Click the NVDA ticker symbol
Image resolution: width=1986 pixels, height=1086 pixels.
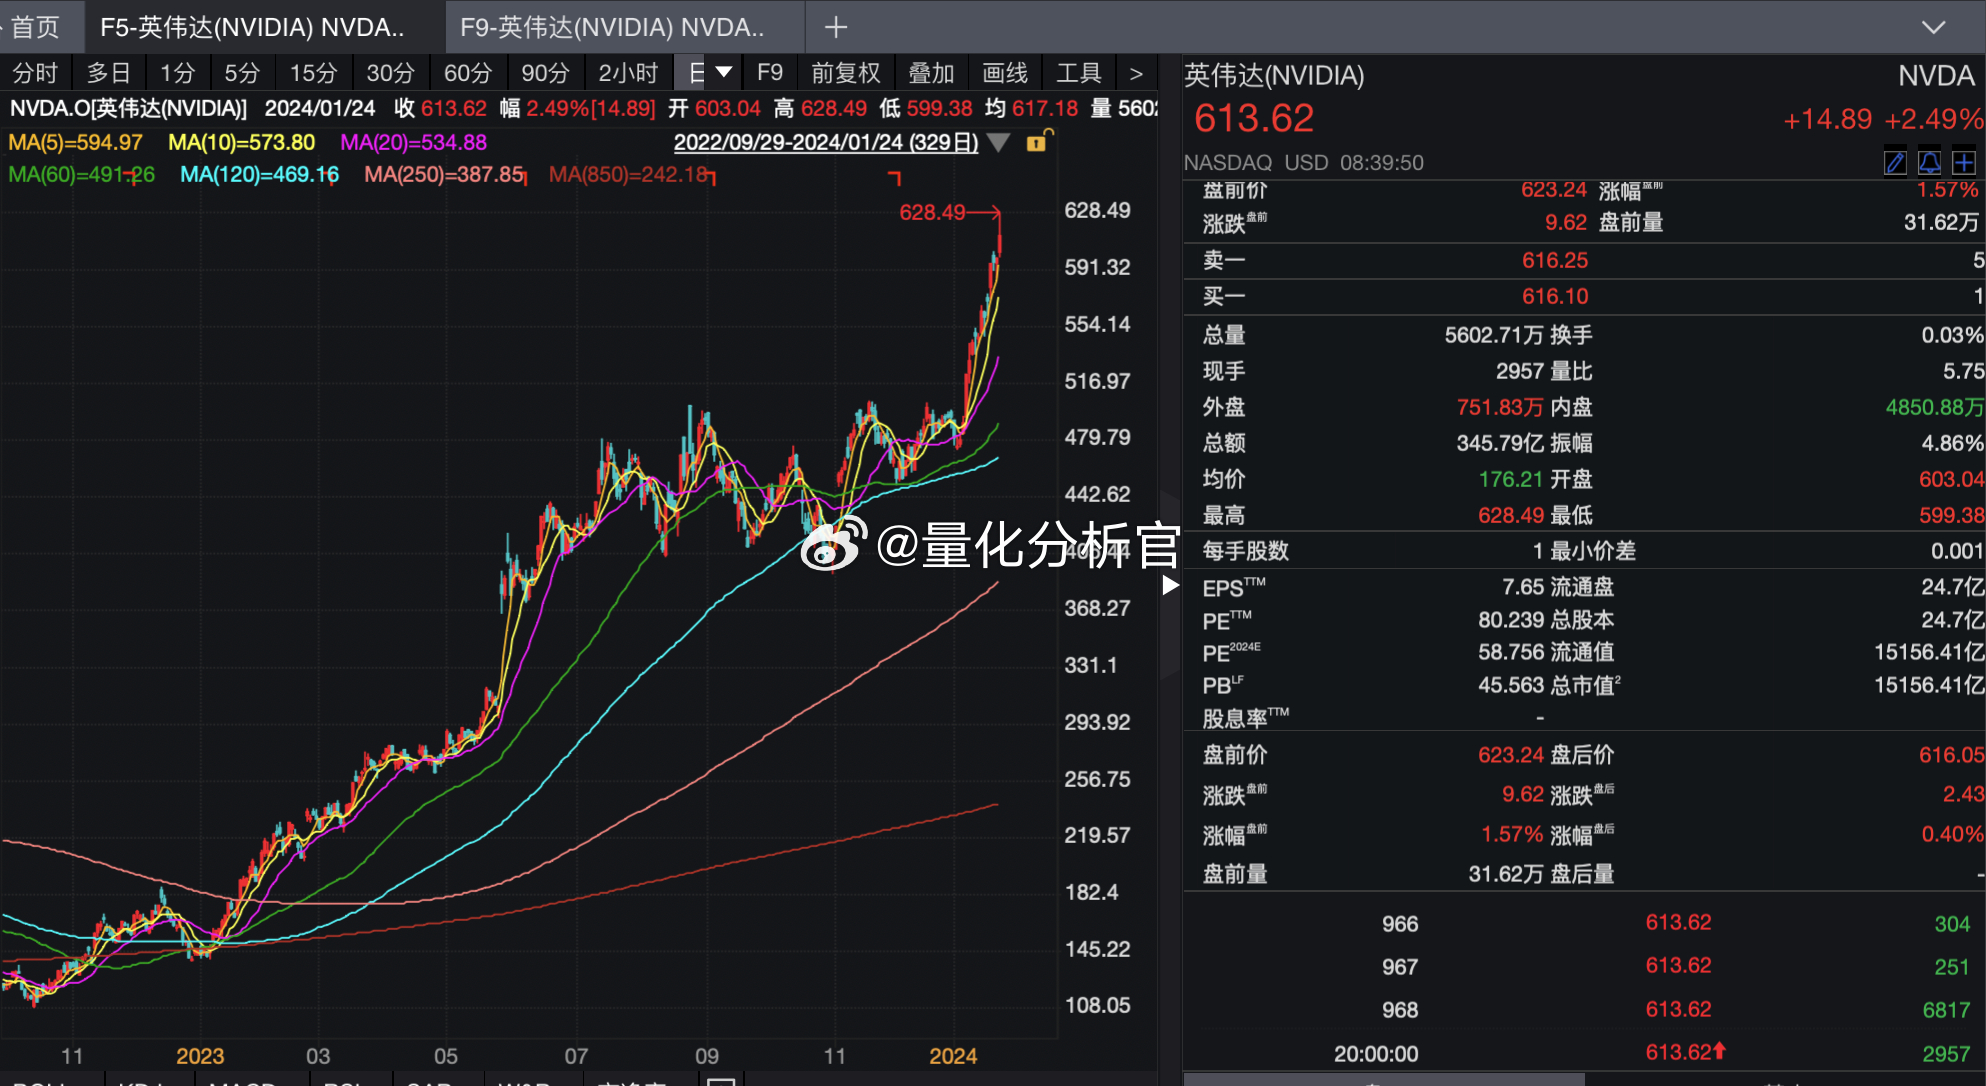[x=1937, y=76]
